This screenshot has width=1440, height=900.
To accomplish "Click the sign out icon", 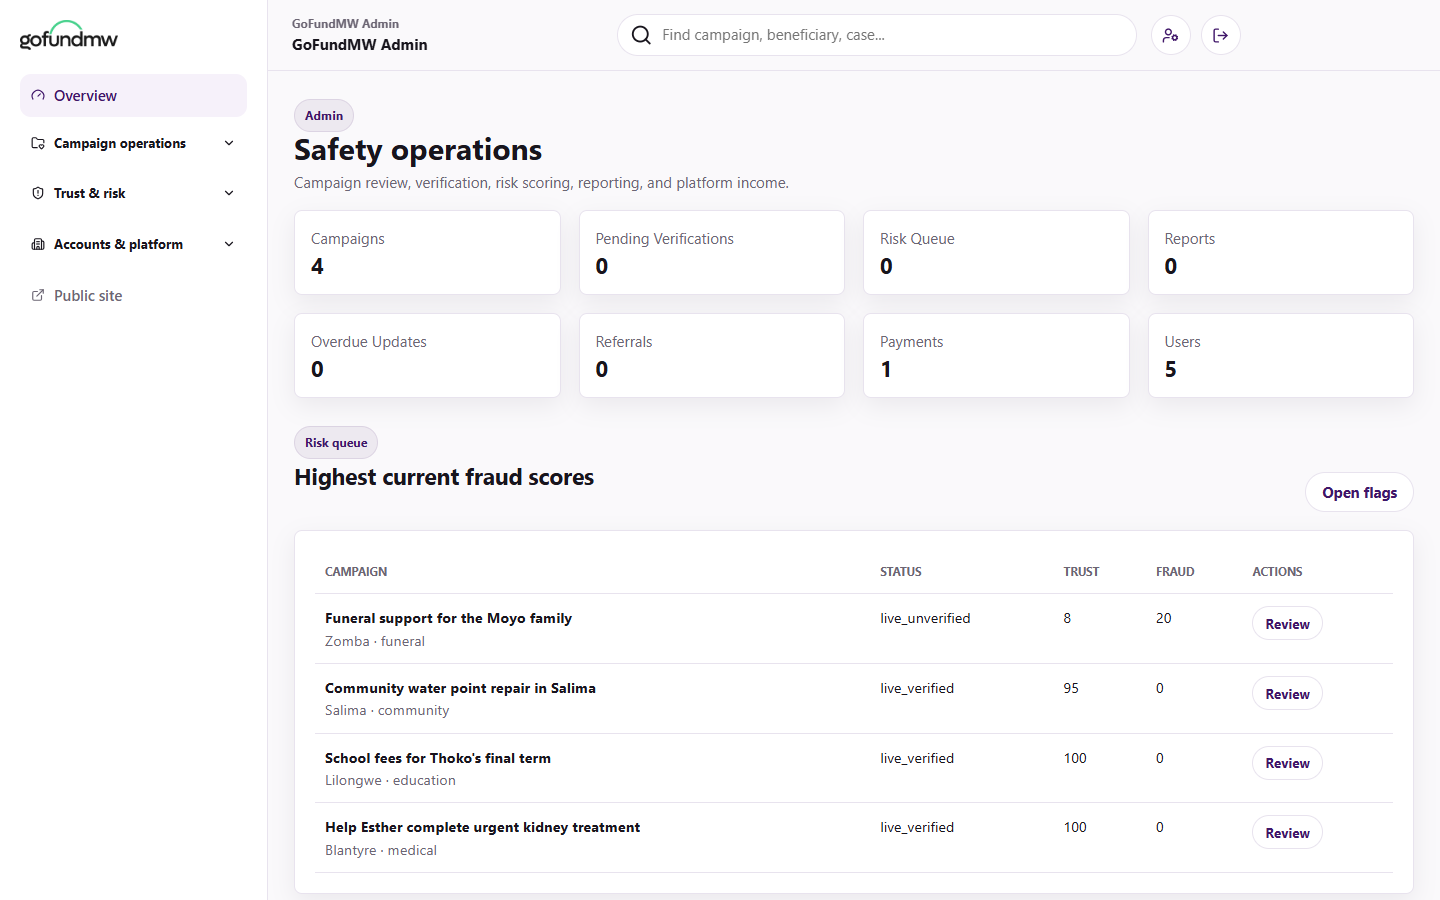I will 1221,35.
